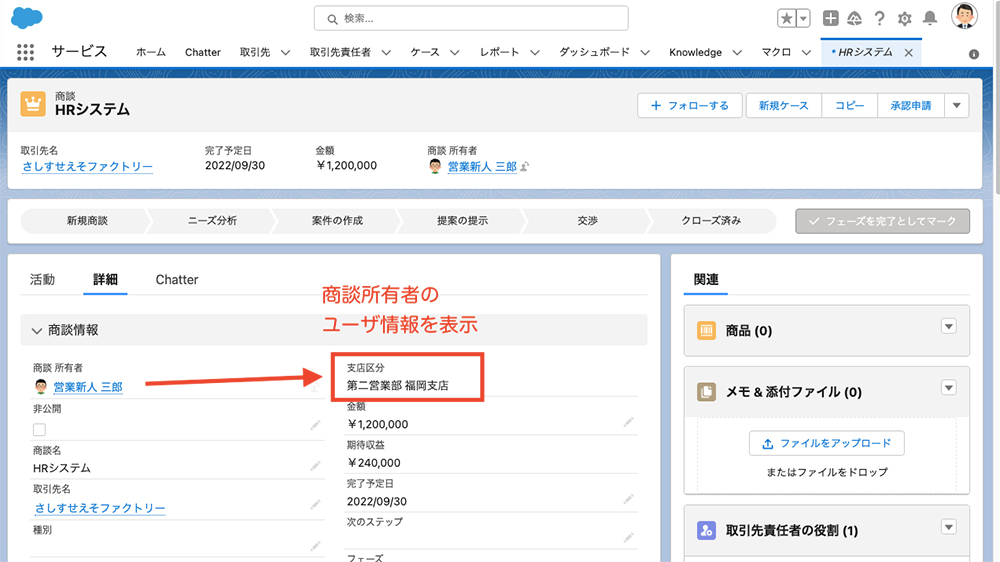The image size is (1000, 562).
Task: Edit the 商談名 field pencil icon
Action: tap(316, 466)
